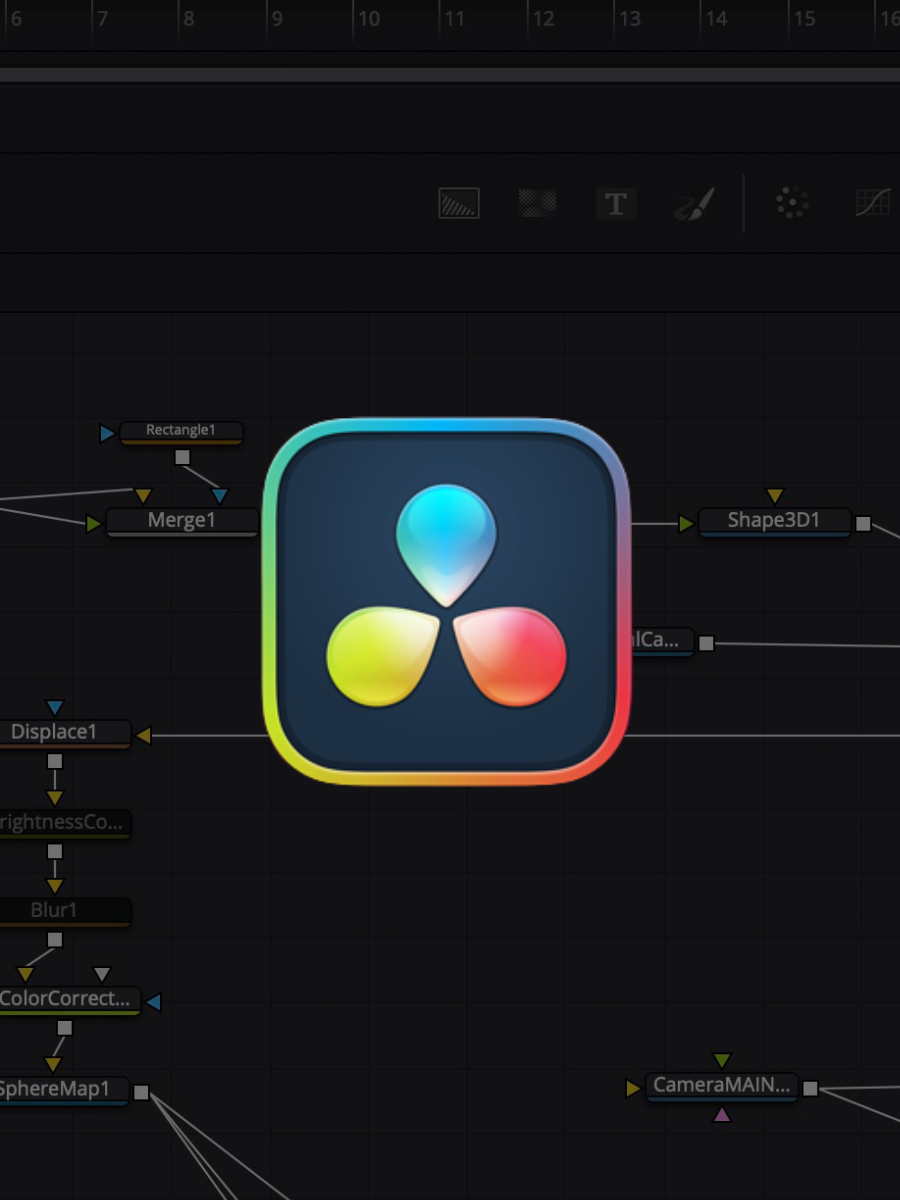This screenshot has height=1200, width=900.
Task: Jump to frame 15 on the time ruler
Action: pos(804,18)
